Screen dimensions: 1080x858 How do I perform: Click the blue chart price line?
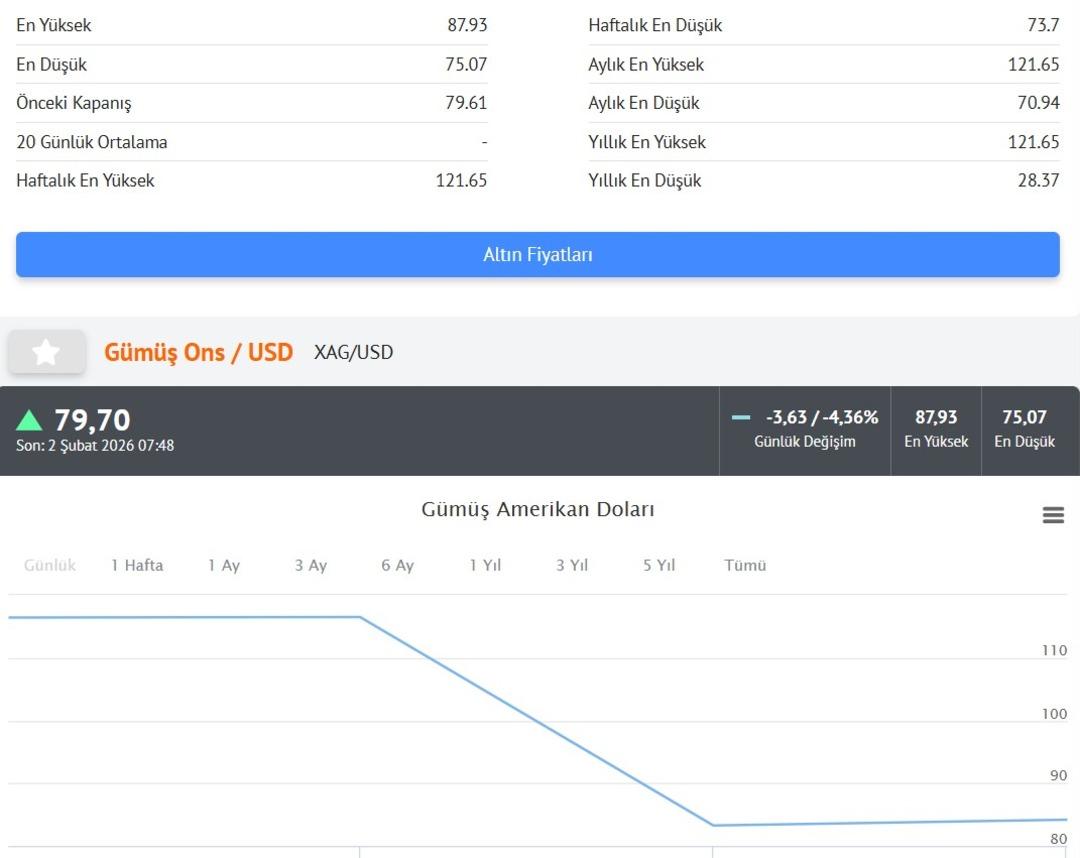tap(536, 722)
